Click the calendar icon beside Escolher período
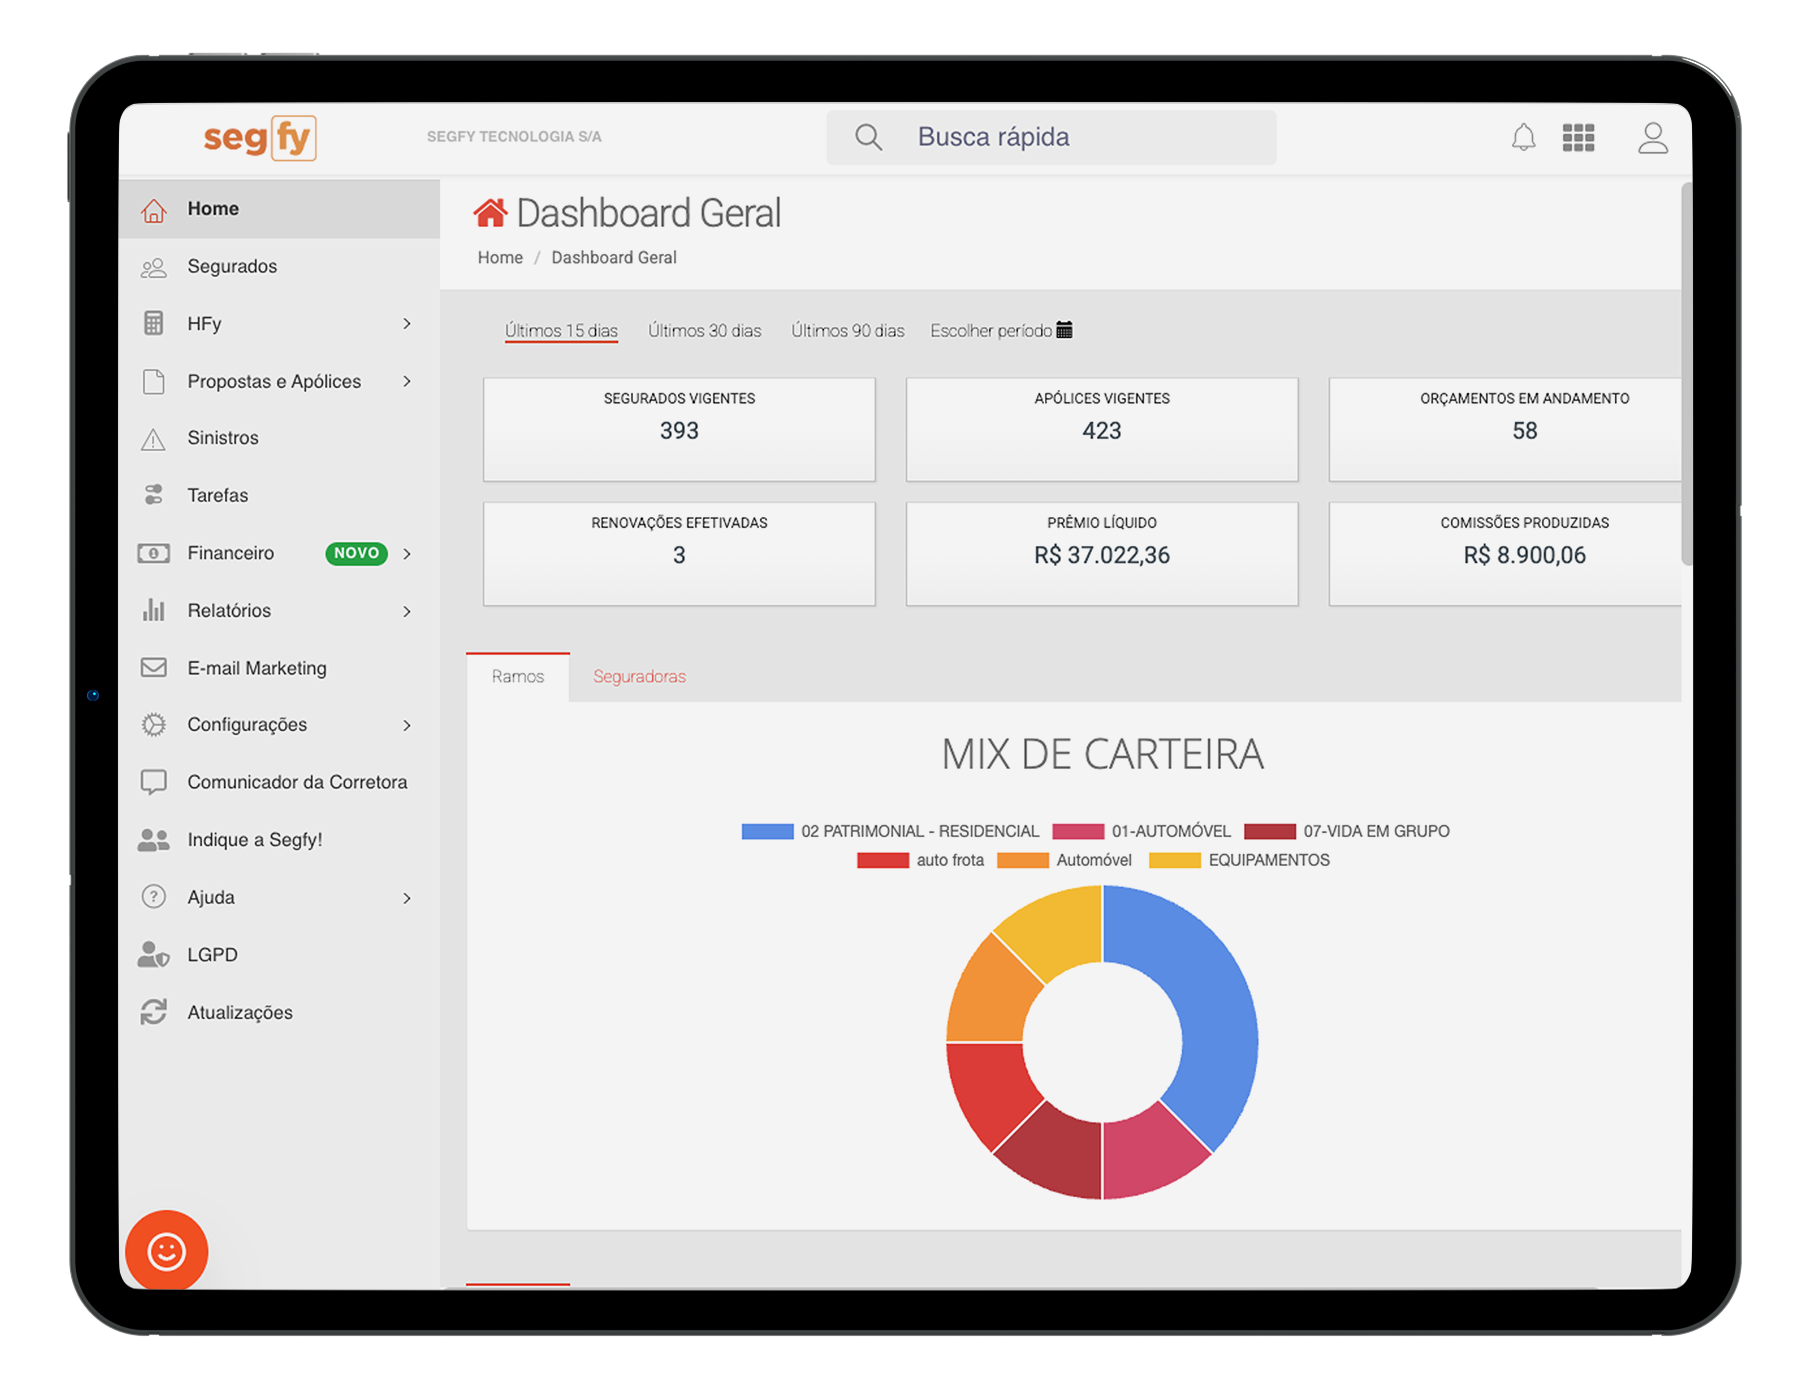 tap(1065, 330)
